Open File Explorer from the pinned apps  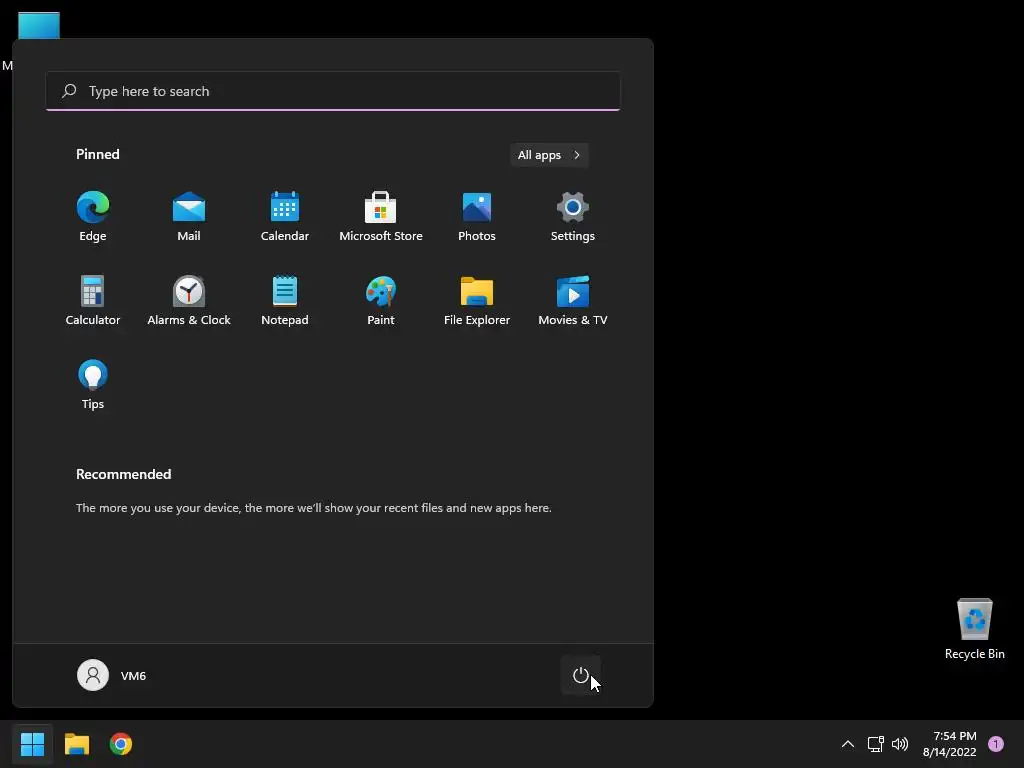477,300
